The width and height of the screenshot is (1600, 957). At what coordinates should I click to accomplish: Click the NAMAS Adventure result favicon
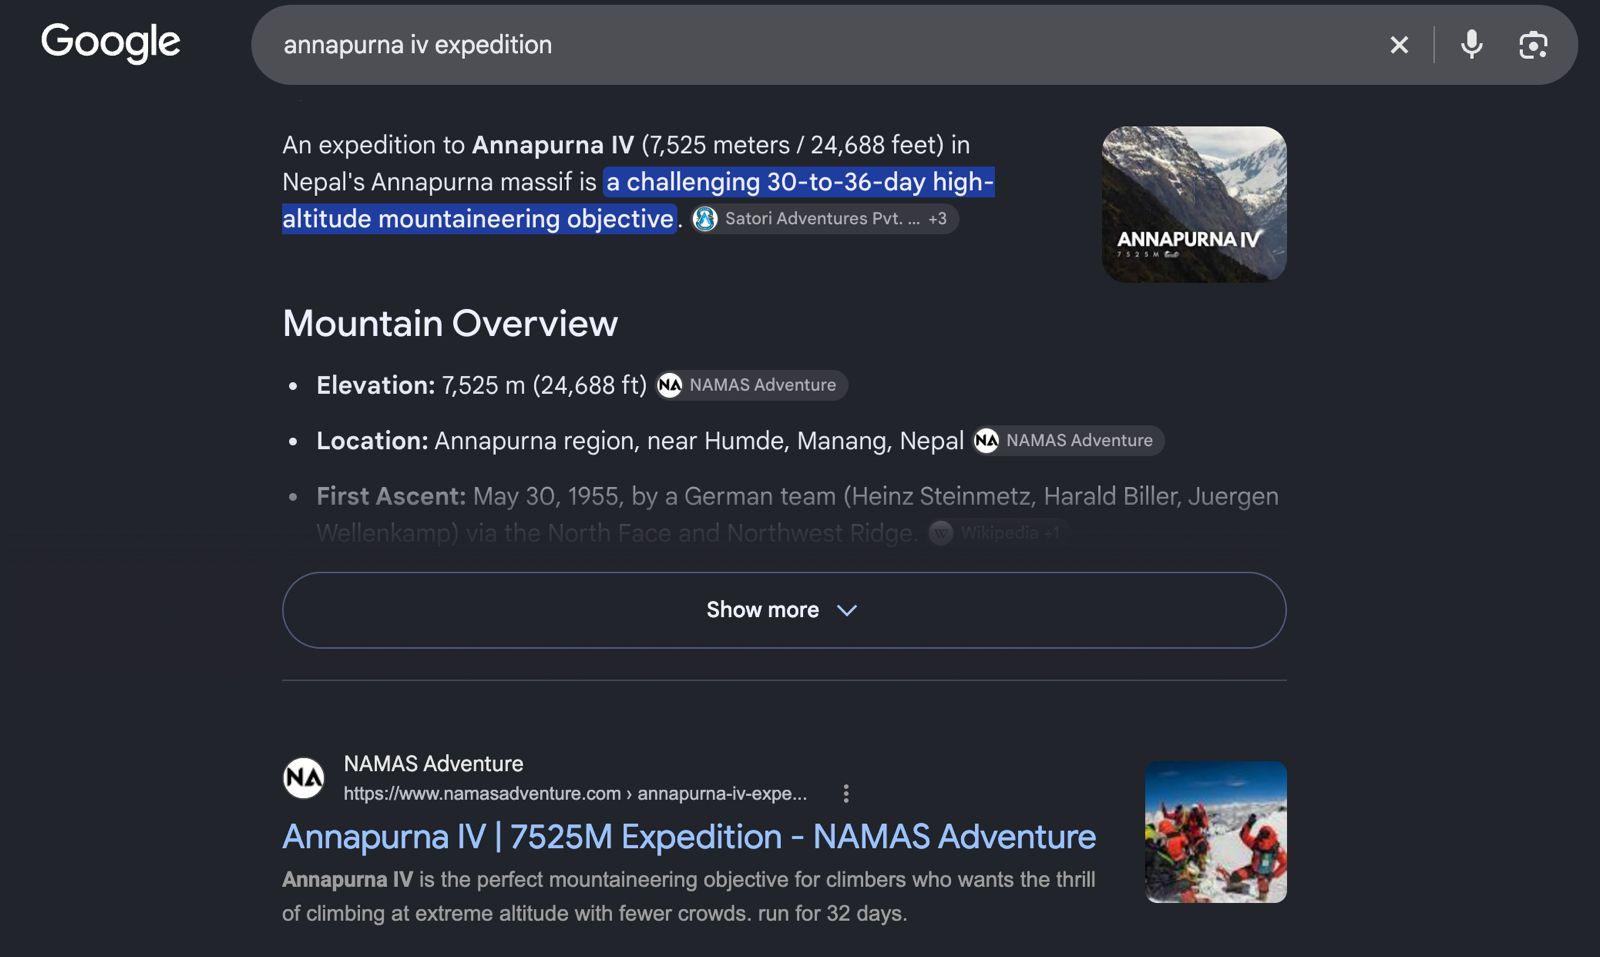tap(304, 778)
